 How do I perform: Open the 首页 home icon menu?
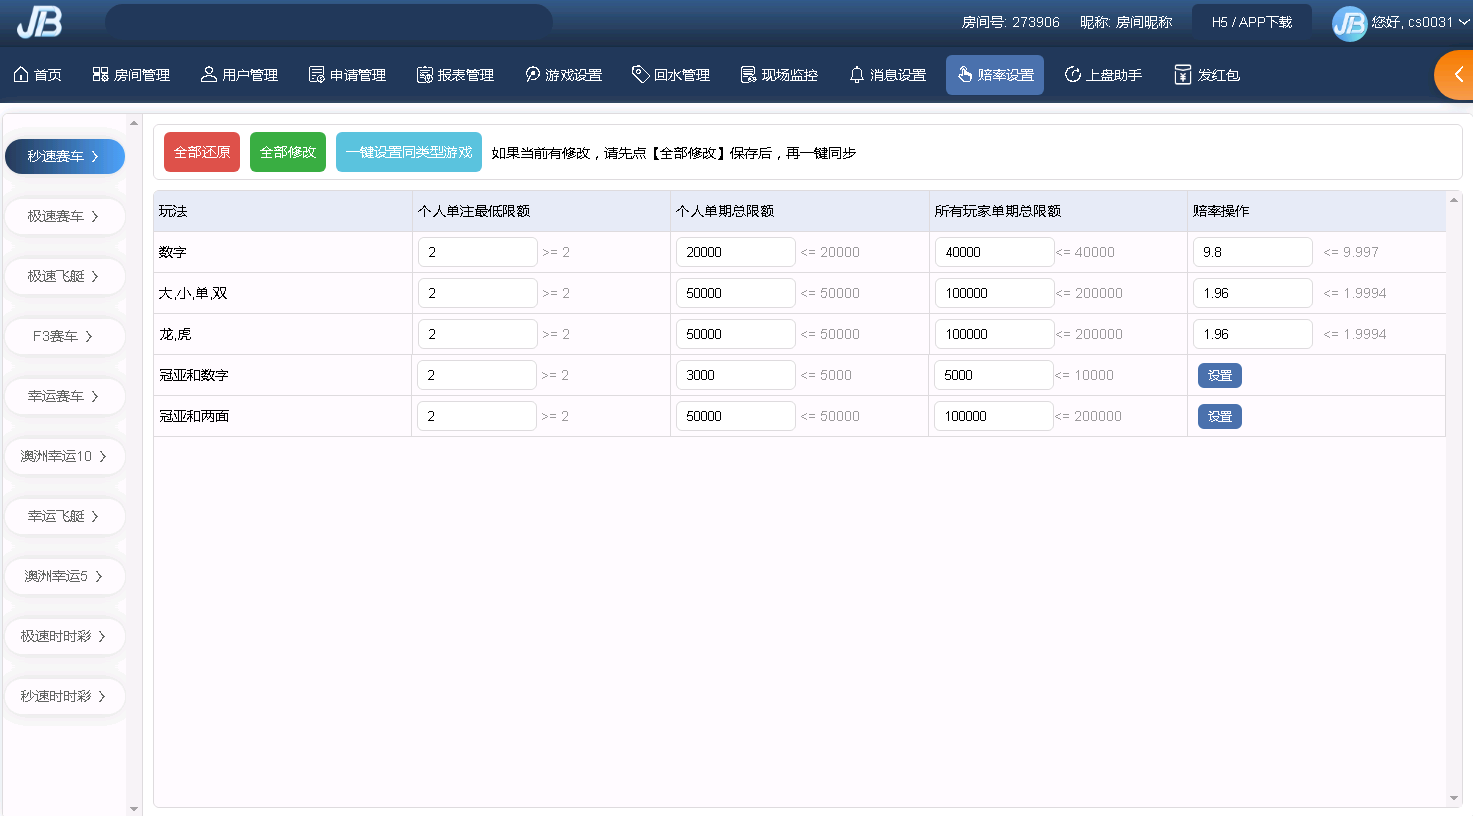tap(37, 75)
